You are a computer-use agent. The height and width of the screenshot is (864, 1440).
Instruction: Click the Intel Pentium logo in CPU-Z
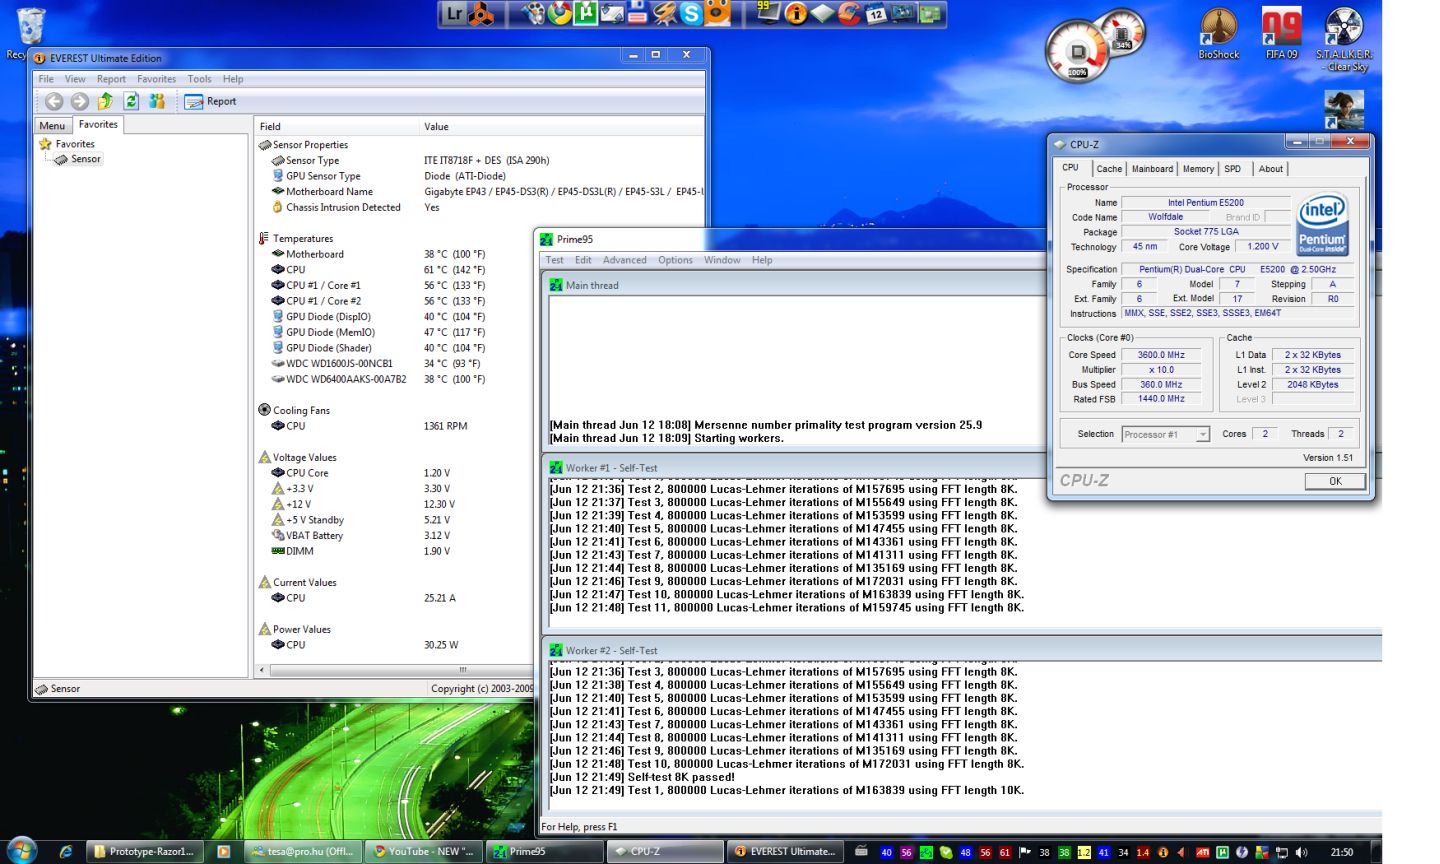coord(1322,225)
